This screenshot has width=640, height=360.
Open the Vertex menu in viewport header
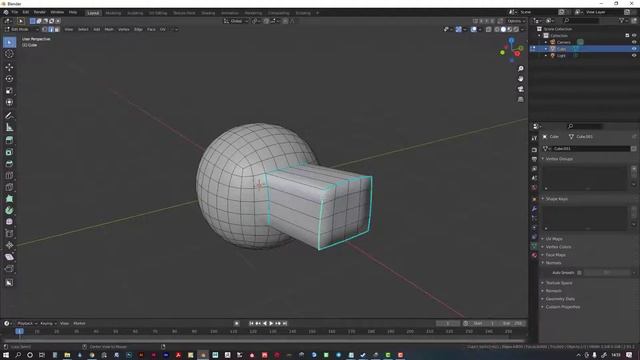click(124, 29)
